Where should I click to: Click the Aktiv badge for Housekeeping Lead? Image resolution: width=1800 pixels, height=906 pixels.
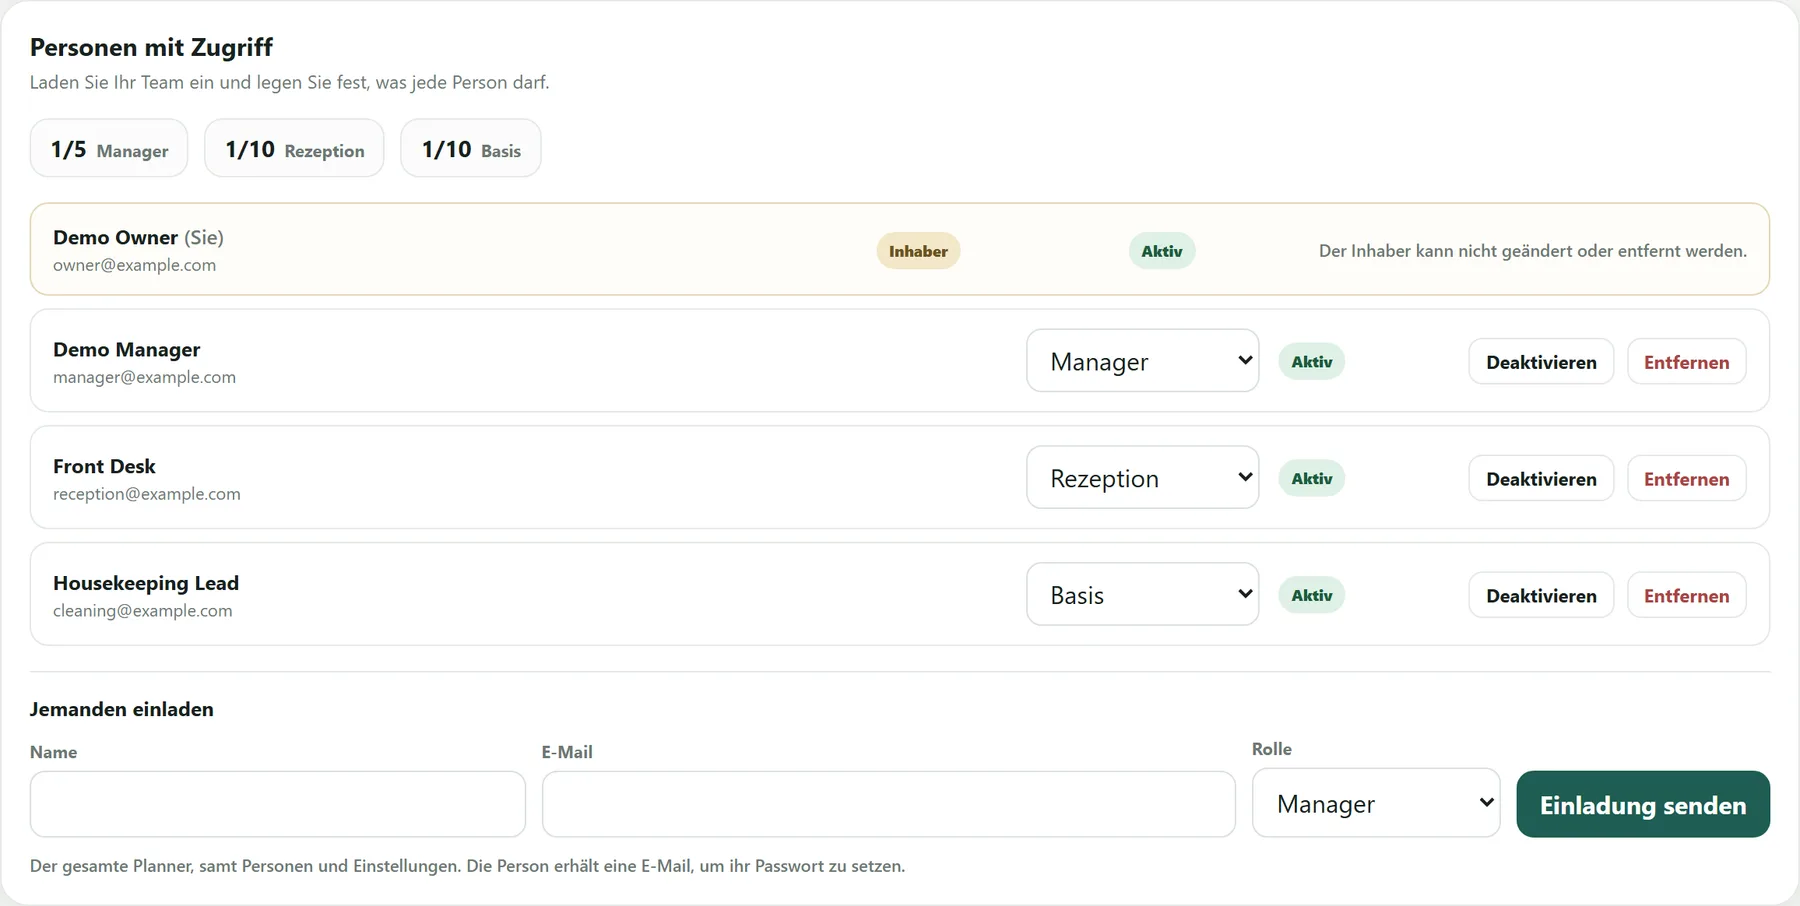point(1312,595)
